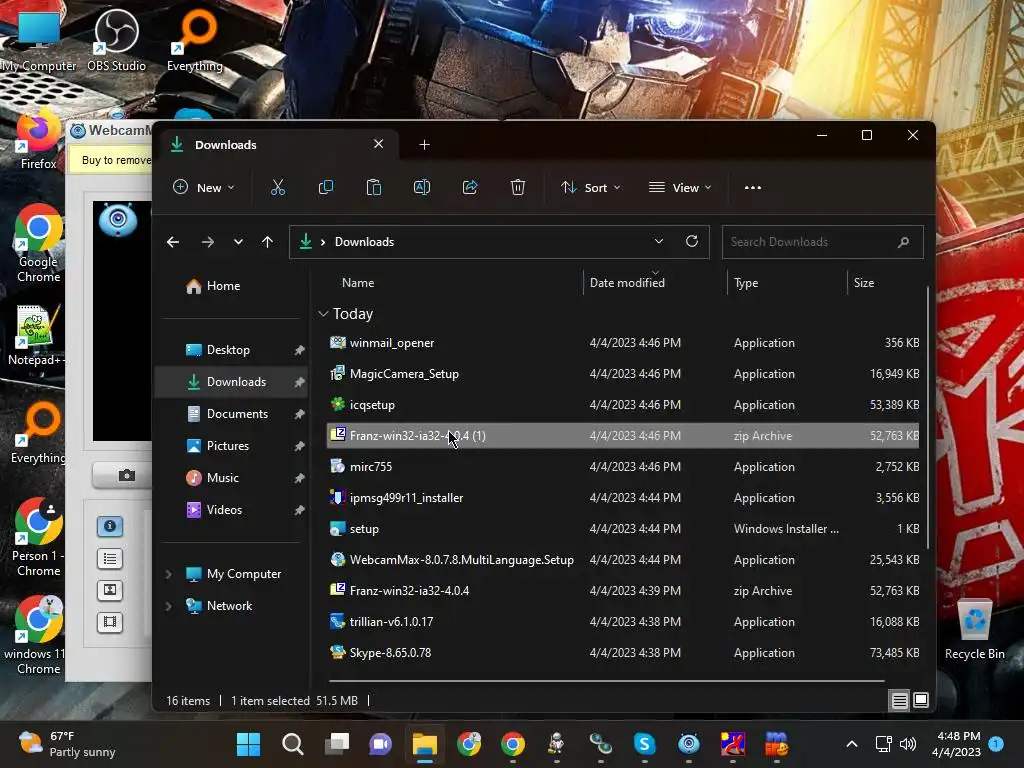Select the Recycle Bin desktop icon
The height and width of the screenshot is (768, 1024).
(x=974, y=630)
